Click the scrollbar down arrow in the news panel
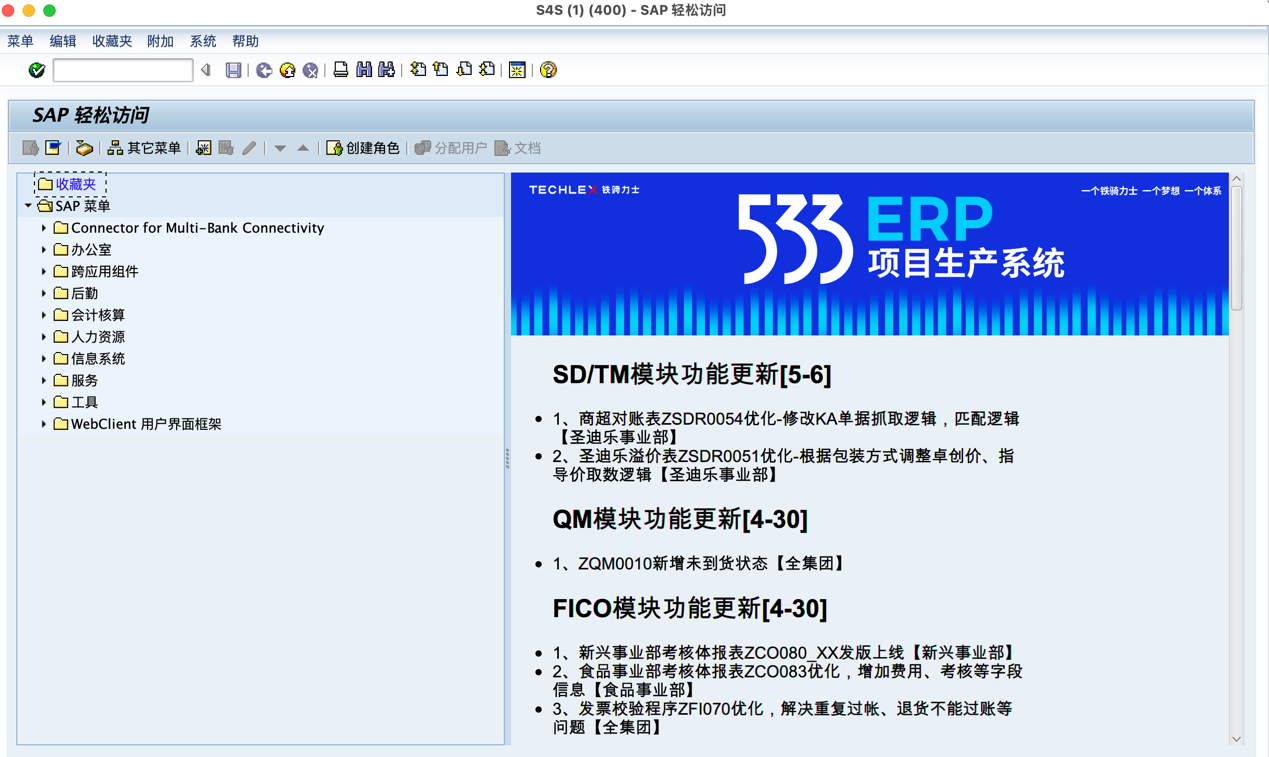This screenshot has height=757, width=1269. pyautogui.click(x=1237, y=739)
